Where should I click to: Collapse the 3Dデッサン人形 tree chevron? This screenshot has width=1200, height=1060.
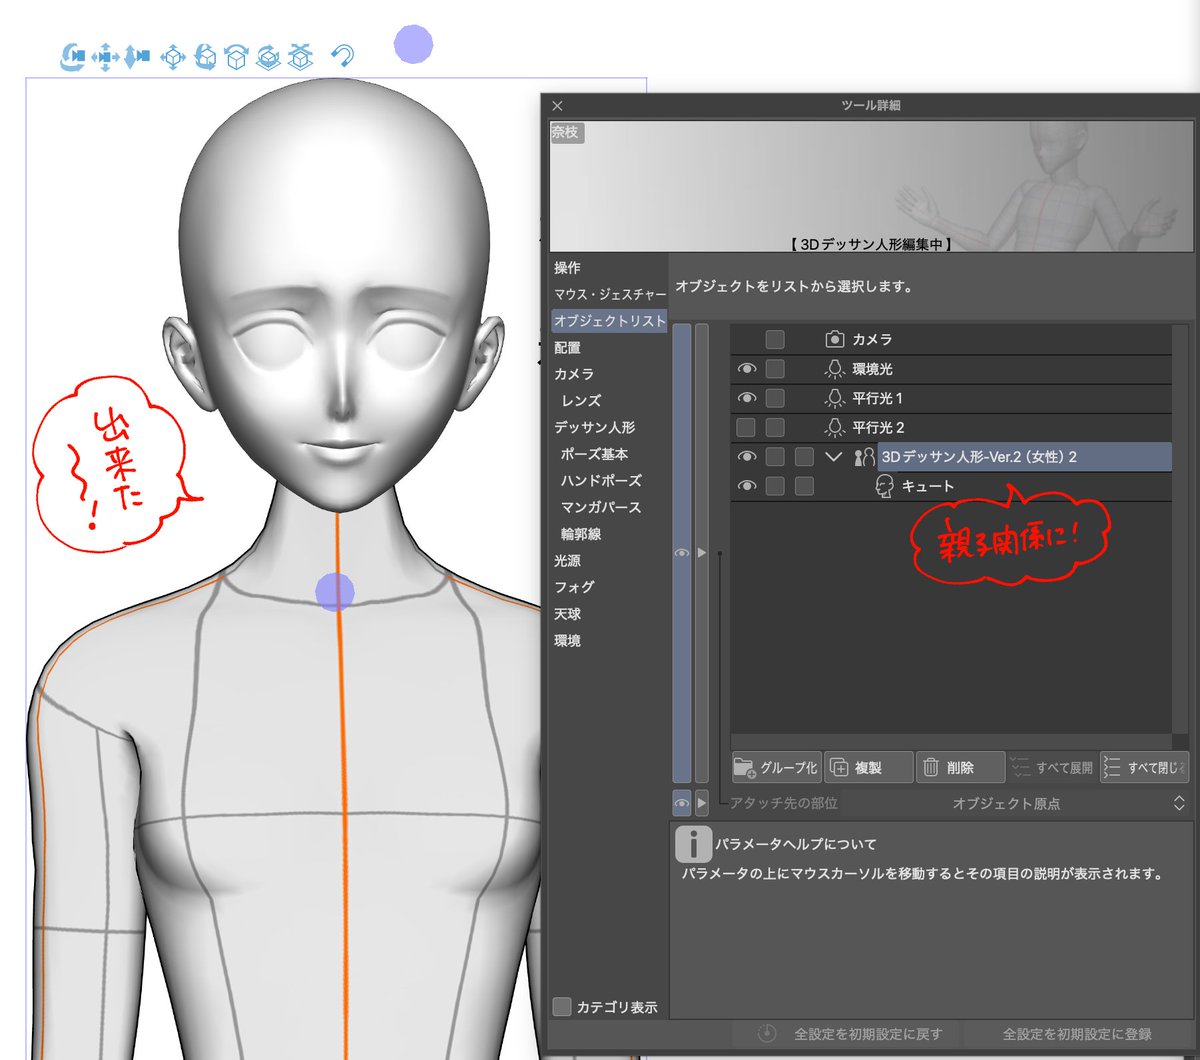(834, 457)
